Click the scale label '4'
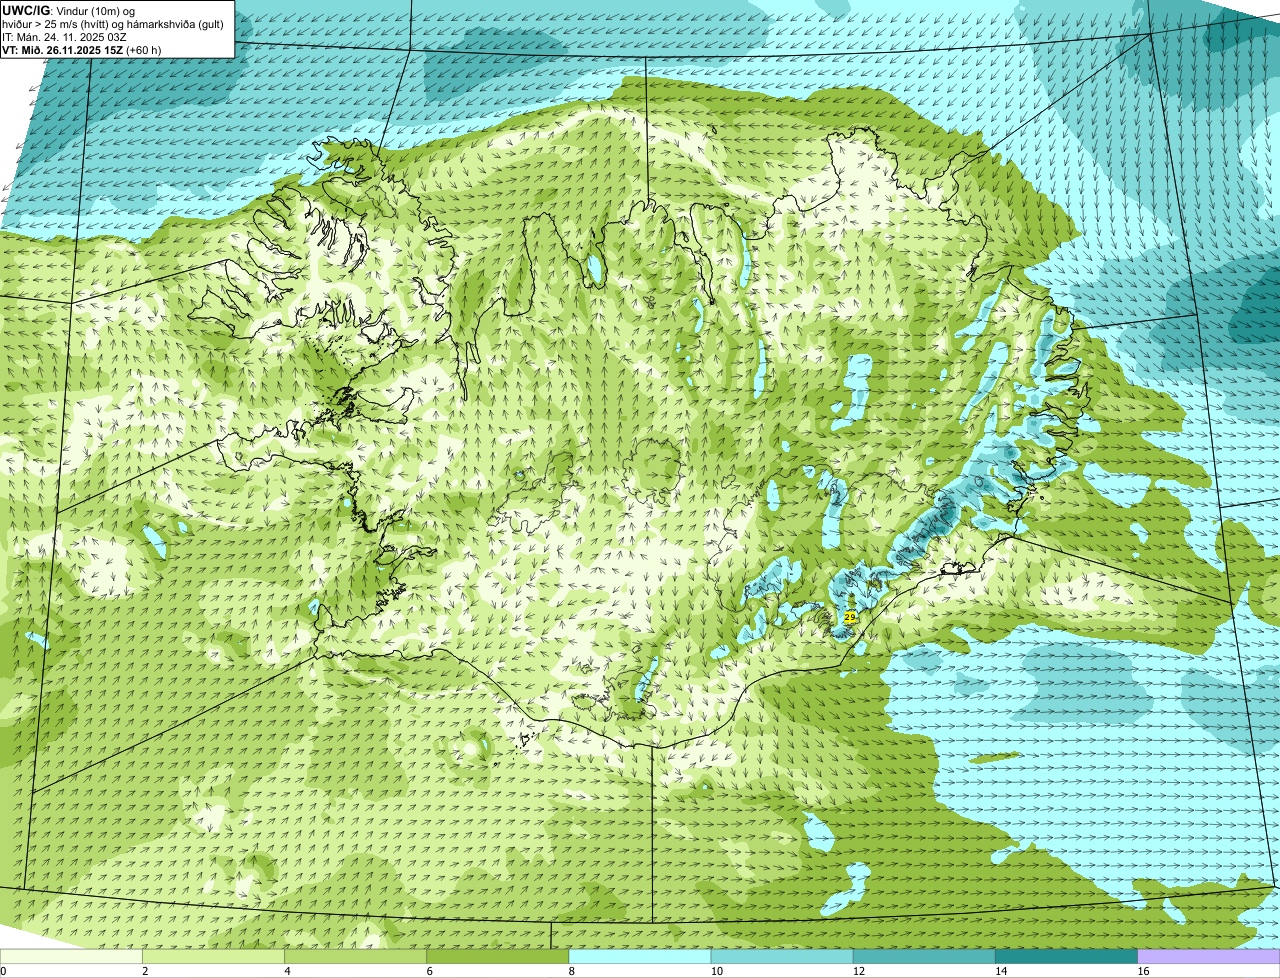 [x=287, y=971]
